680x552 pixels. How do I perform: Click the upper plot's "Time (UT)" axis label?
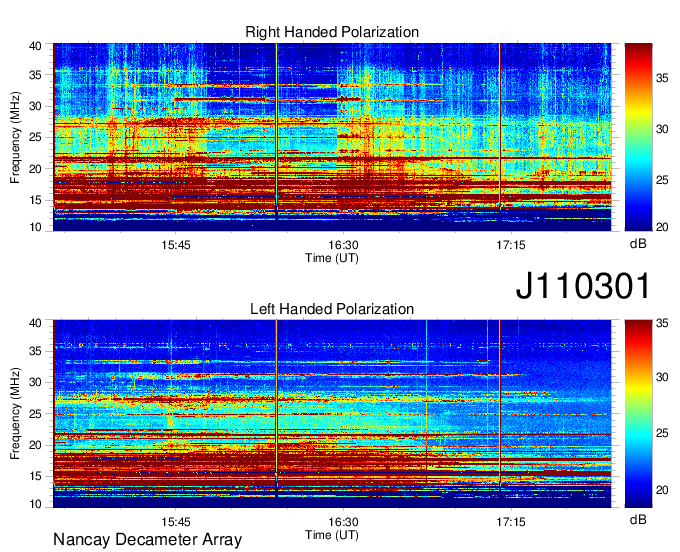pyautogui.click(x=332, y=258)
